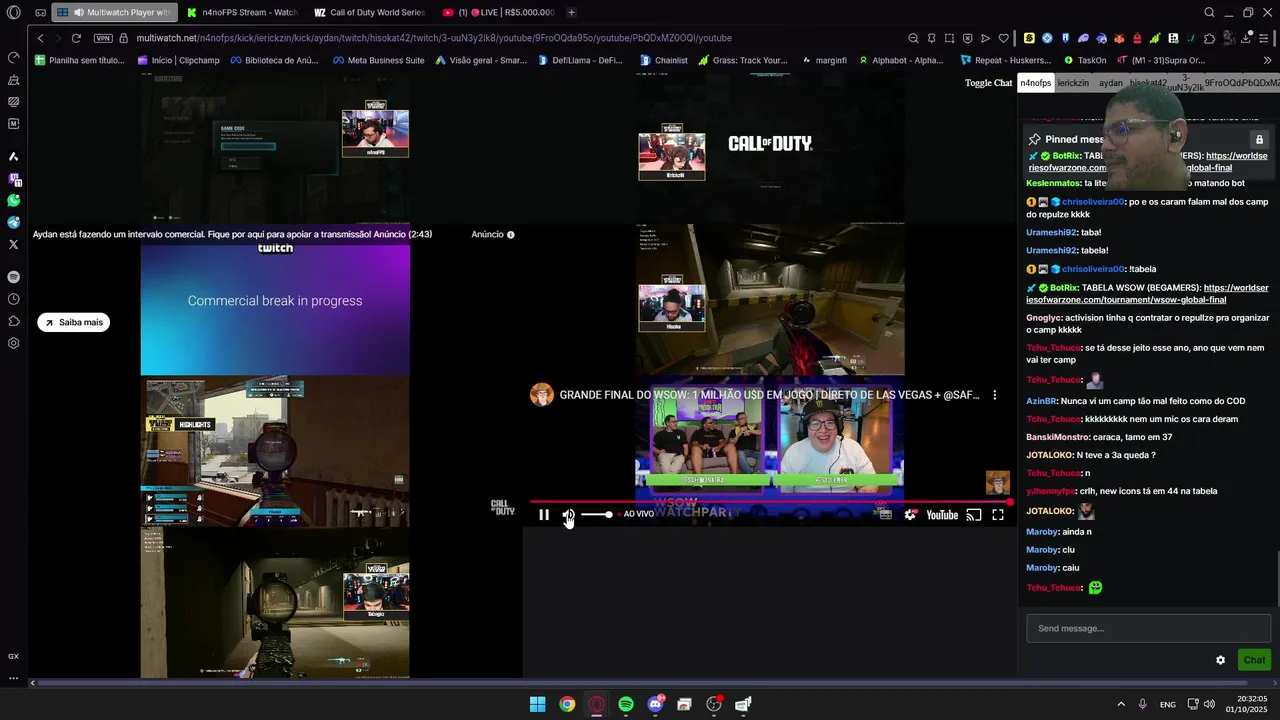Viewport: 1280px width, 720px height.
Task: Click the pin icon in address bar
Action: 931,38
